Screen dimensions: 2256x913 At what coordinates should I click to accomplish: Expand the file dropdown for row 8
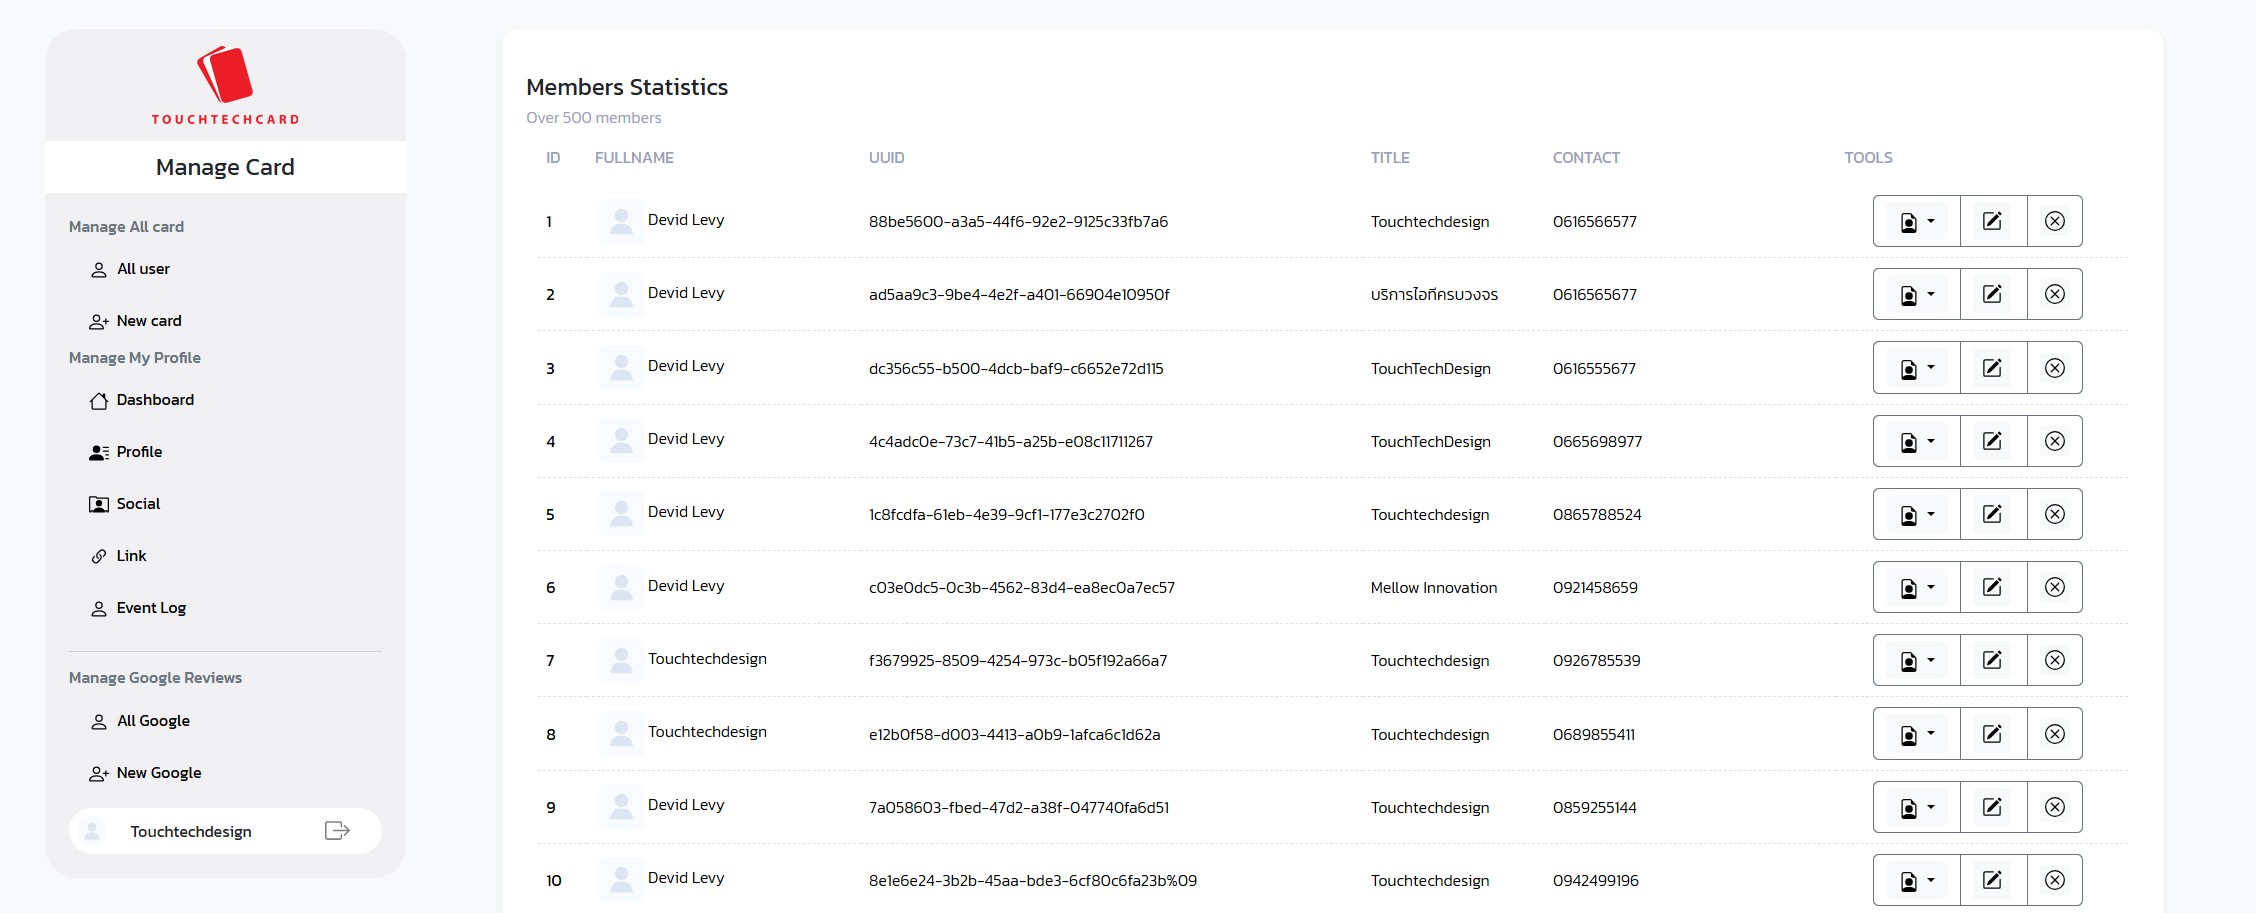[1916, 734]
